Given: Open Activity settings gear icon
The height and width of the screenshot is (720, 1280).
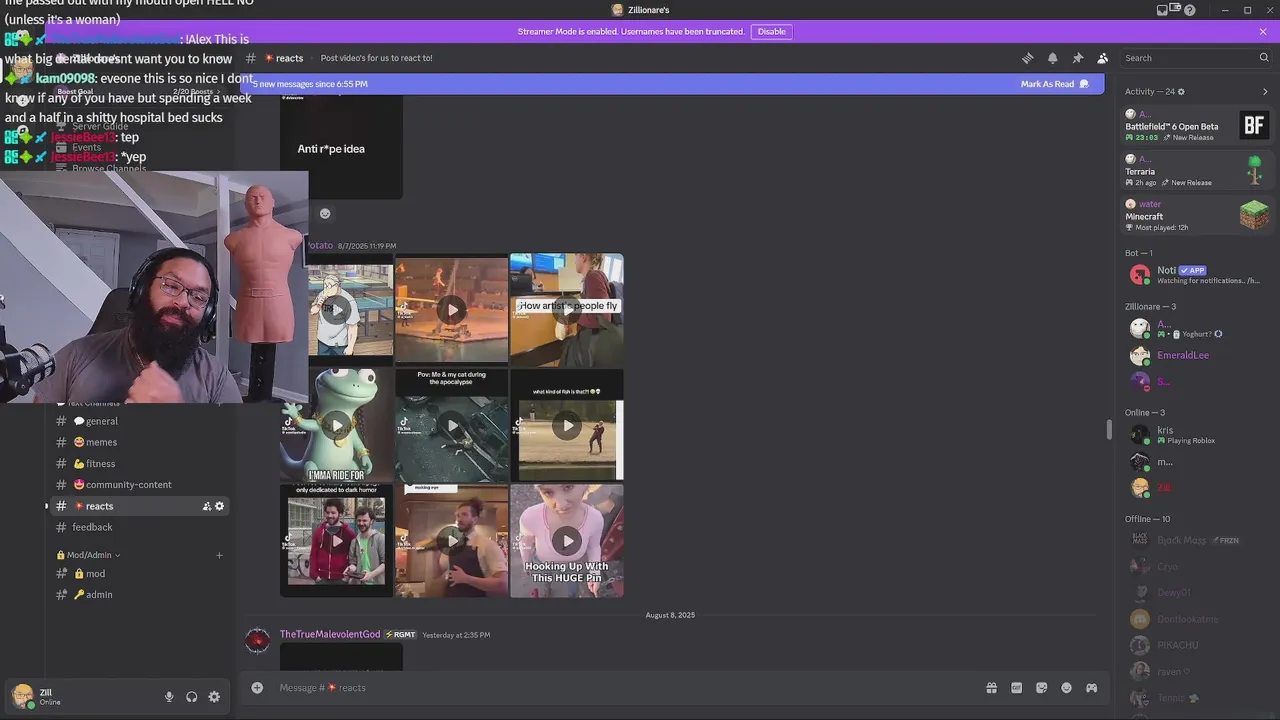Looking at the screenshot, I should [x=1181, y=91].
